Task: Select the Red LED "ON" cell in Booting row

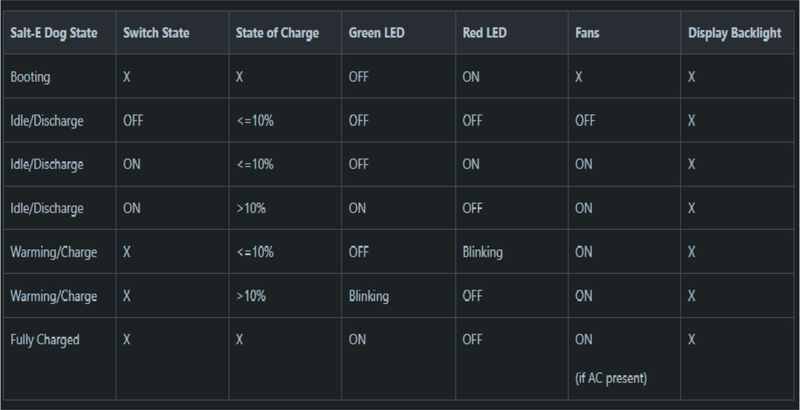Action: 472,76
